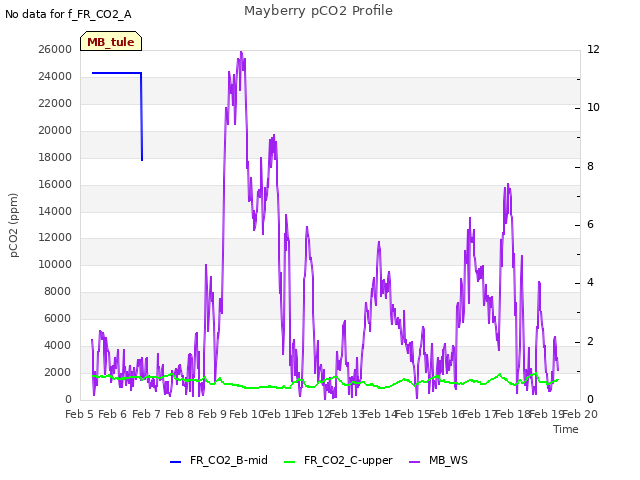The width and height of the screenshot is (640, 480).
Task: Click the blue FR_CO2_B-mid horizontal line segment
Action: 117,73
